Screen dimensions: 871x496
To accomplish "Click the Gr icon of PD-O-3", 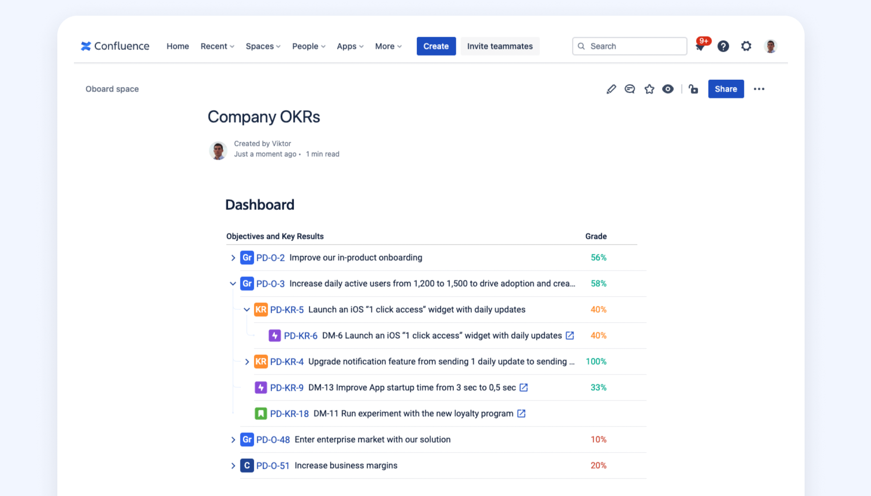I will point(247,284).
